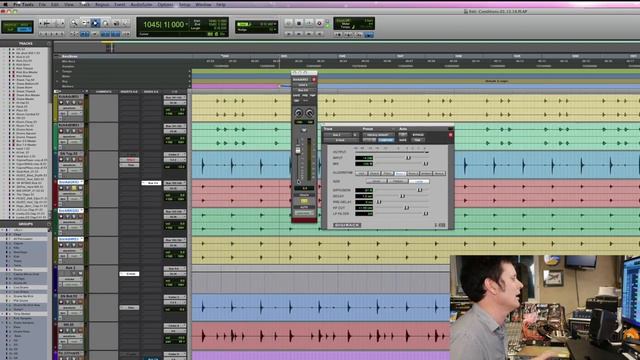Select the Zoomer tool in the toolbar

click(x=74, y=24)
